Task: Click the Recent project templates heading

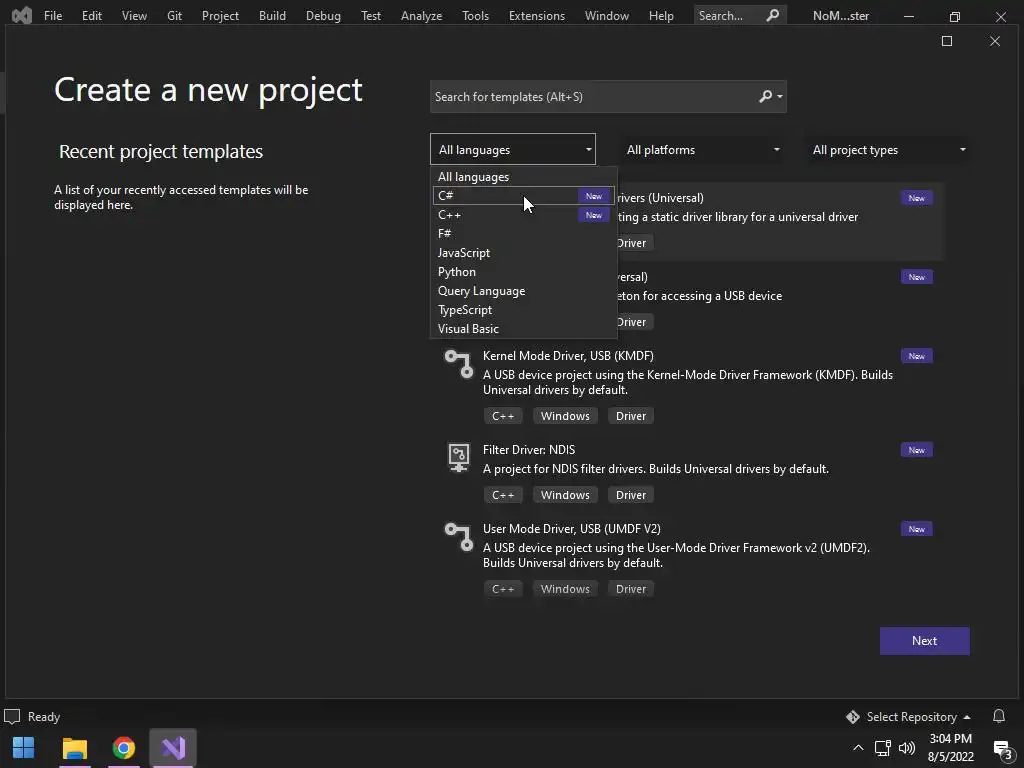Action: [161, 152]
